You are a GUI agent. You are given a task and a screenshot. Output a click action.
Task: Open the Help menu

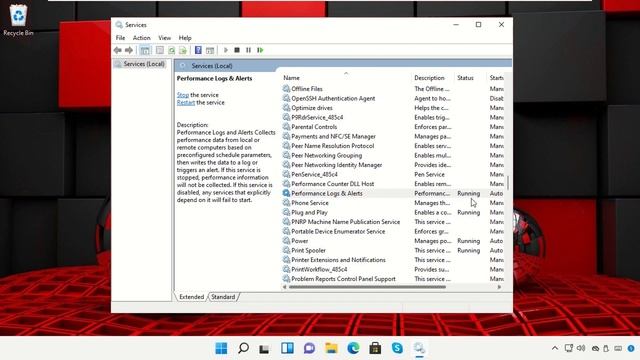pyautogui.click(x=185, y=38)
